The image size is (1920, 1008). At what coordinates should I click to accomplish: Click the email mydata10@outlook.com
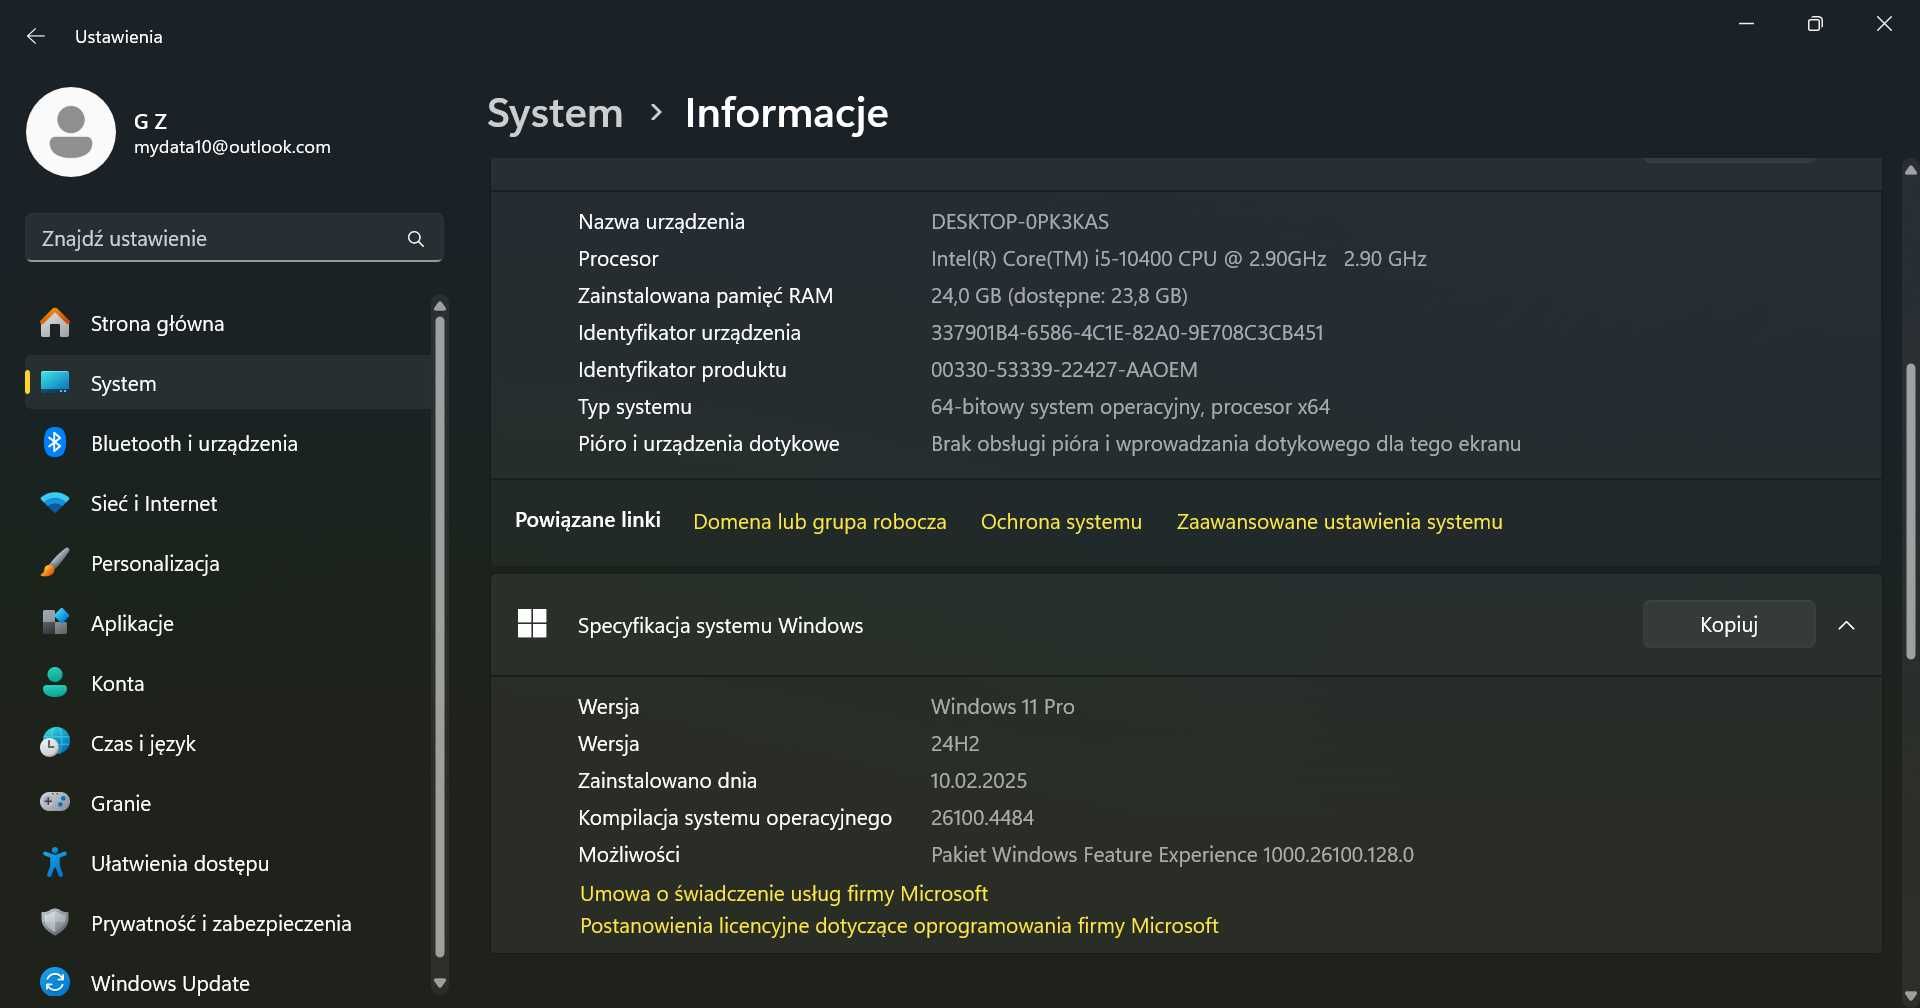pyautogui.click(x=232, y=147)
